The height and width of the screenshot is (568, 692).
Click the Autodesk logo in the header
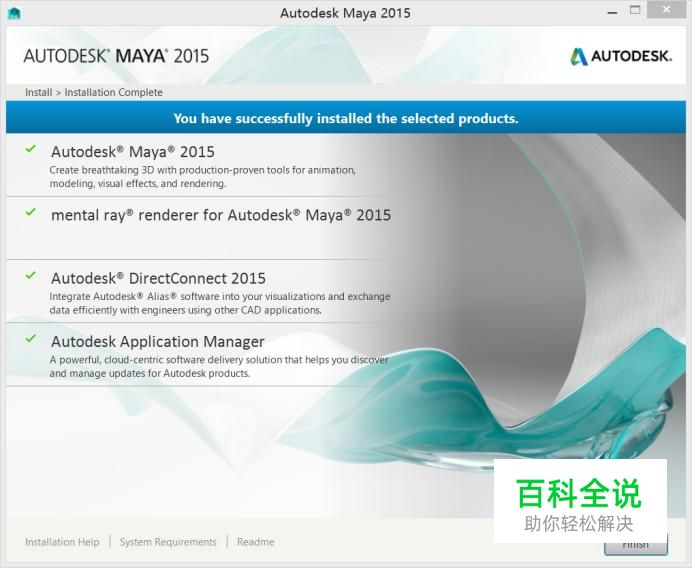(x=621, y=56)
